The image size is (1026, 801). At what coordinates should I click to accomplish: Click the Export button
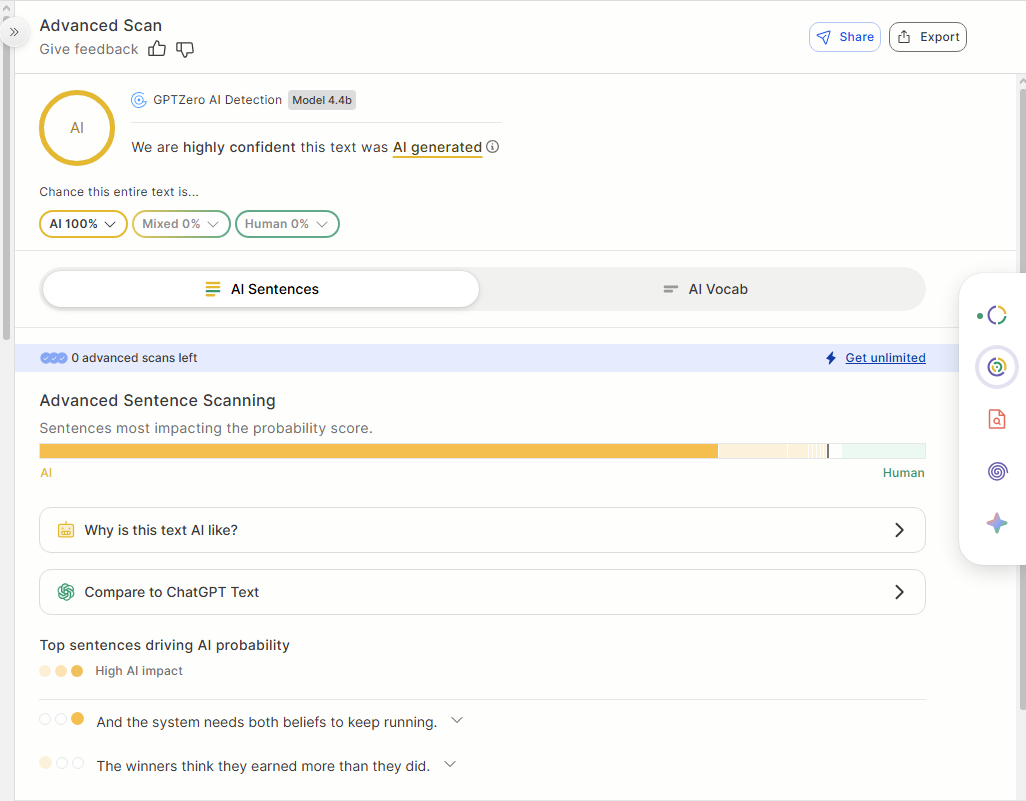(x=928, y=37)
